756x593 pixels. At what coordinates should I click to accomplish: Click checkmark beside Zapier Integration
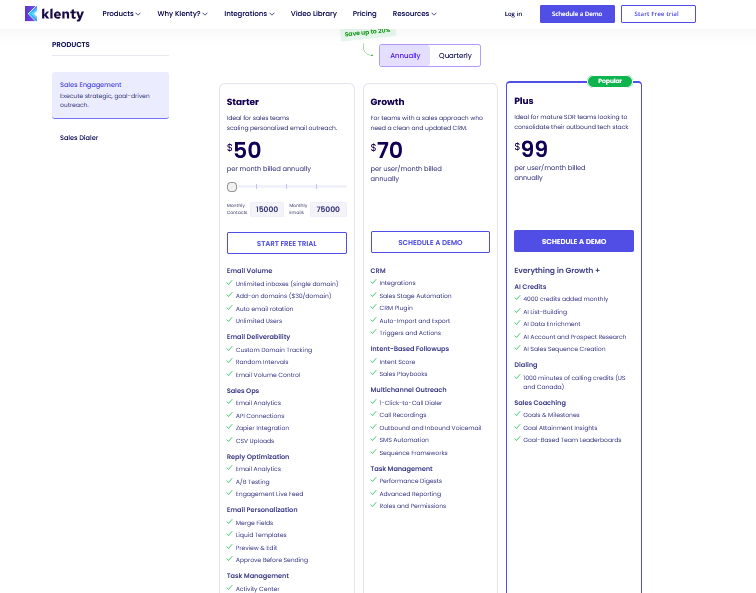click(230, 427)
